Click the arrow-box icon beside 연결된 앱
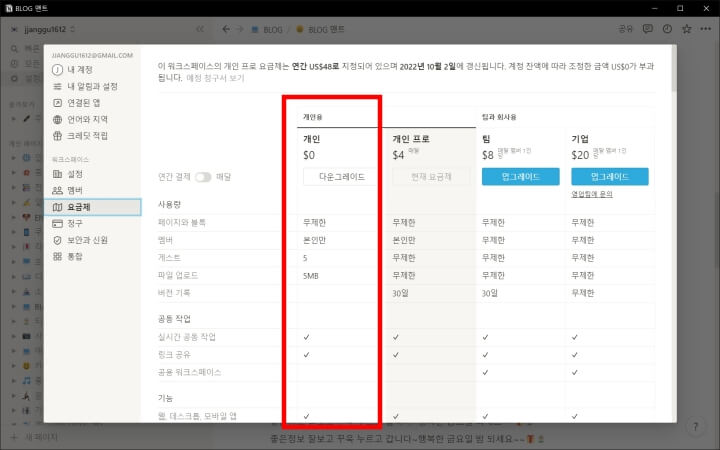 [x=57, y=103]
